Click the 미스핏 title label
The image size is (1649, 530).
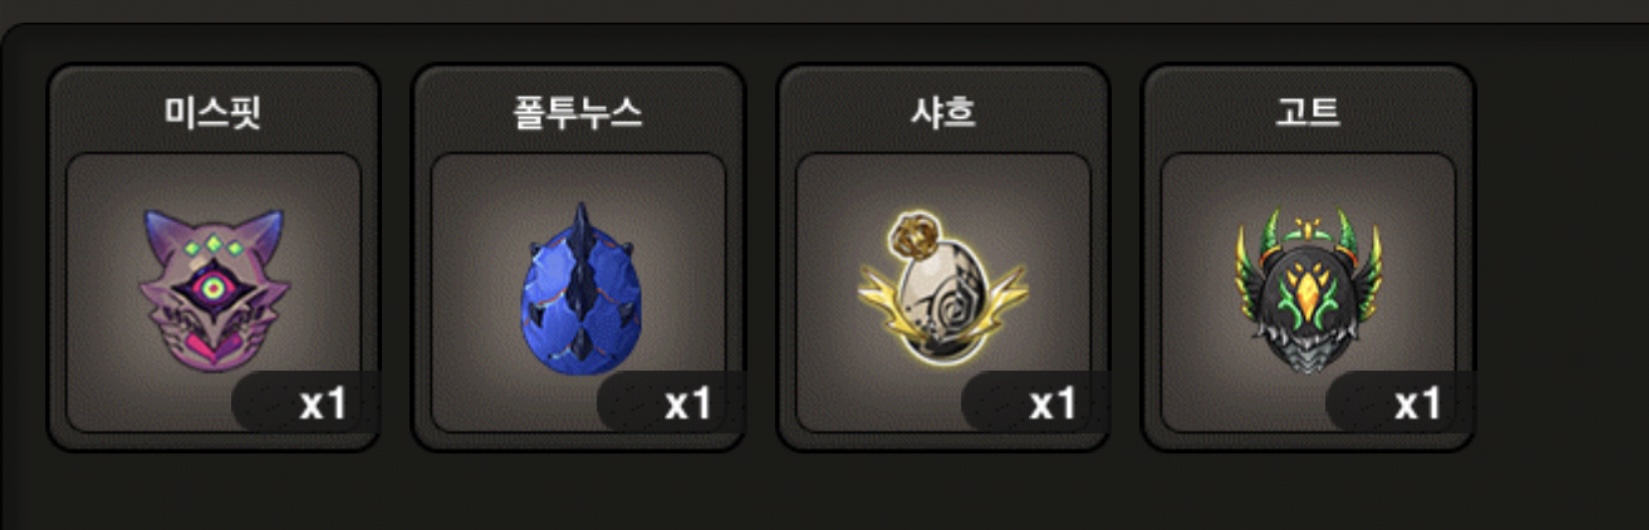click(213, 112)
